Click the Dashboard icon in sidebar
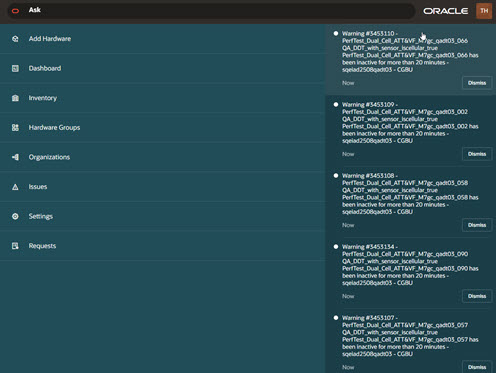The height and width of the screenshot is (373, 496). point(15,68)
